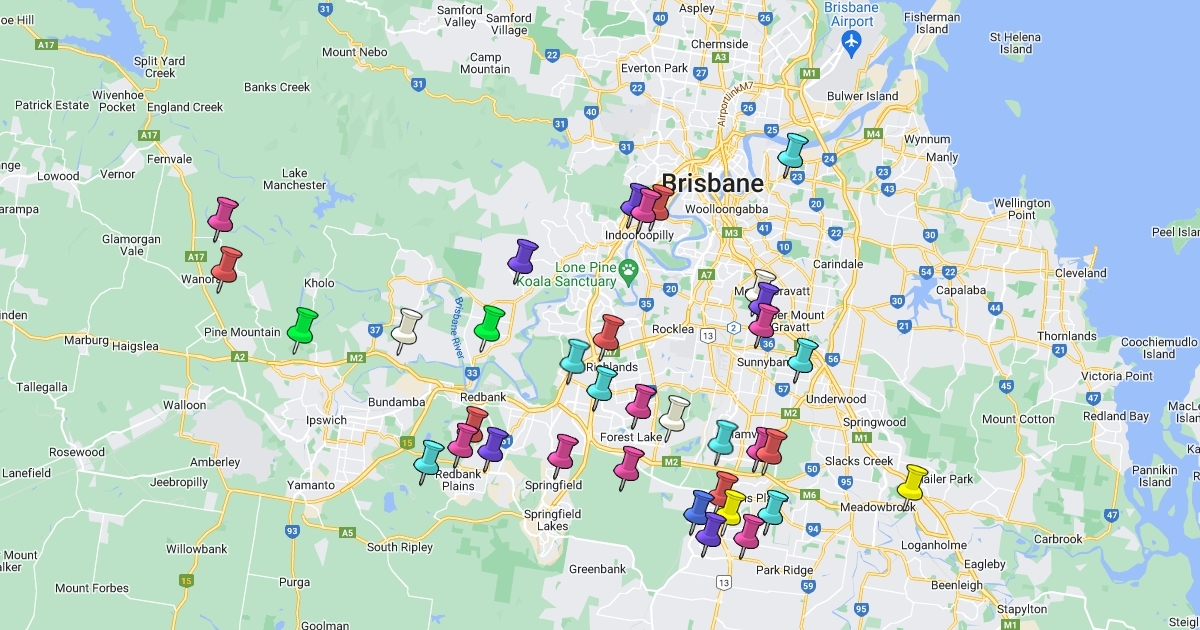This screenshot has height=630, width=1200.
Task: Open the magenta pin south of Fernvale
Action: [222, 214]
